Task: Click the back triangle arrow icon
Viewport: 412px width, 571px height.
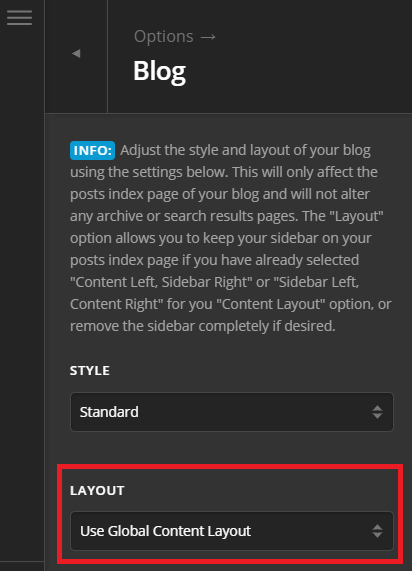Action: click(x=76, y=54)
